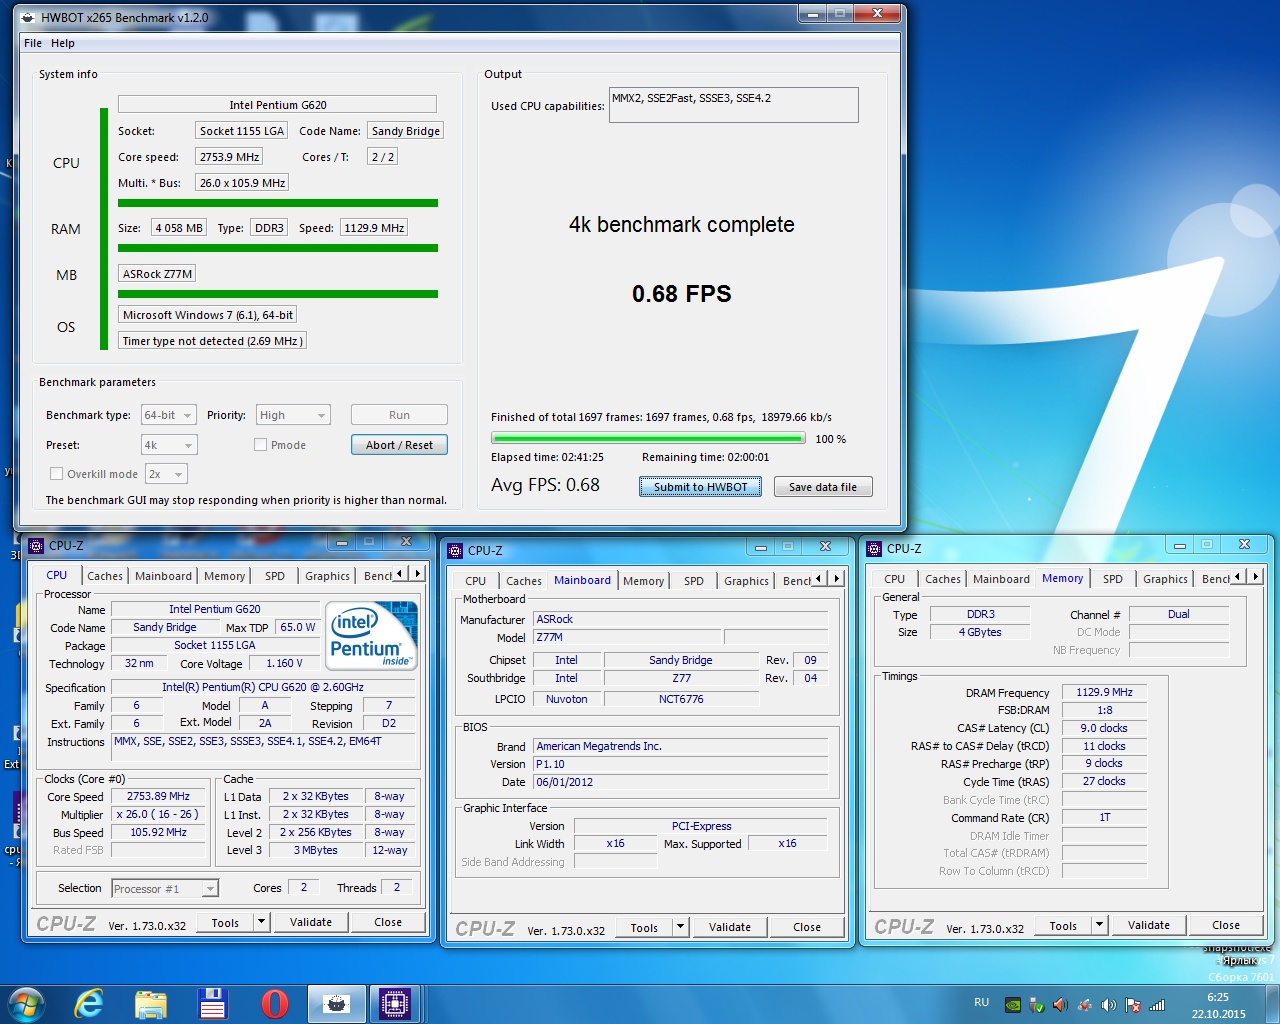Click the Submit to HWBOT button
The height and width of the screenshot is (1024, 1280).
pos(700,487)
